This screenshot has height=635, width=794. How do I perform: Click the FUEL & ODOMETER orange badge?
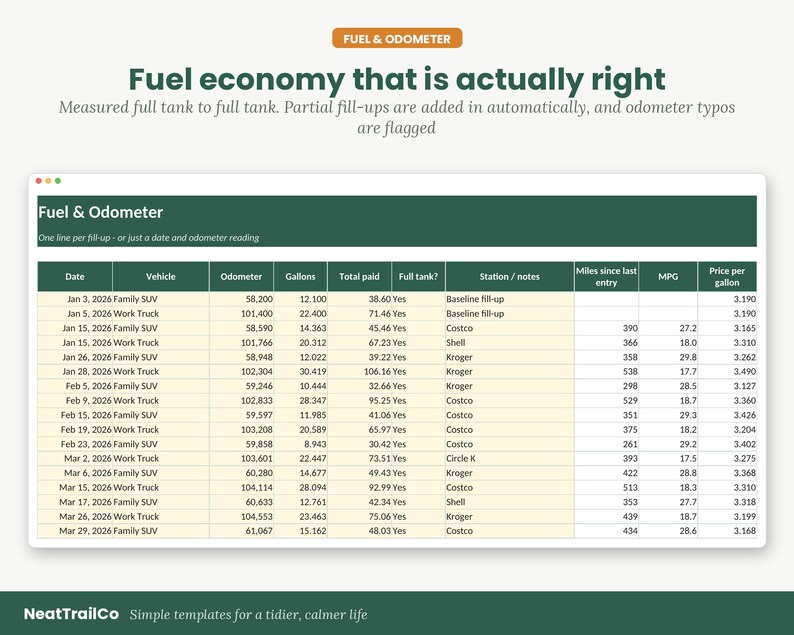coord(397,38)
